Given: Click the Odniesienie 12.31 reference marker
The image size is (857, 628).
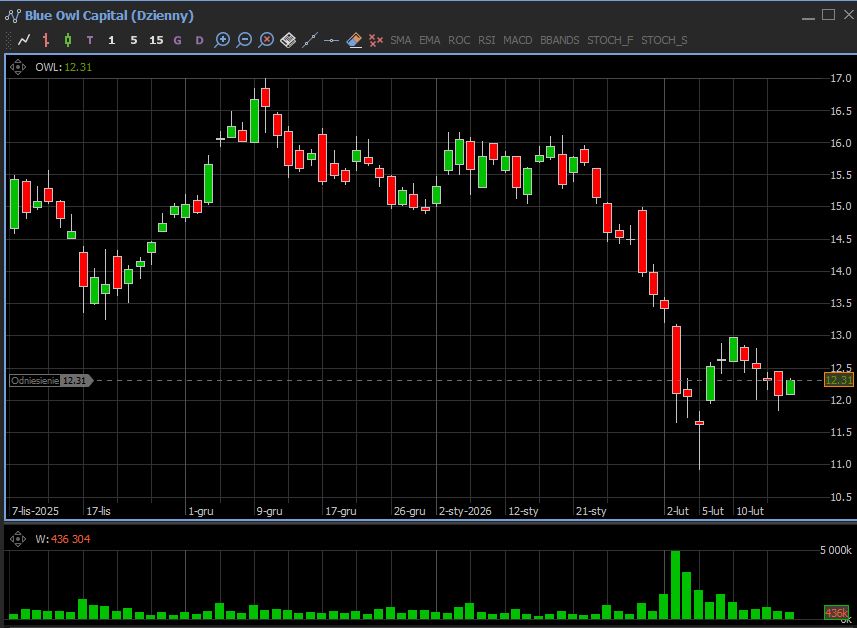Looking at the screenshot, I should (50, 380).
